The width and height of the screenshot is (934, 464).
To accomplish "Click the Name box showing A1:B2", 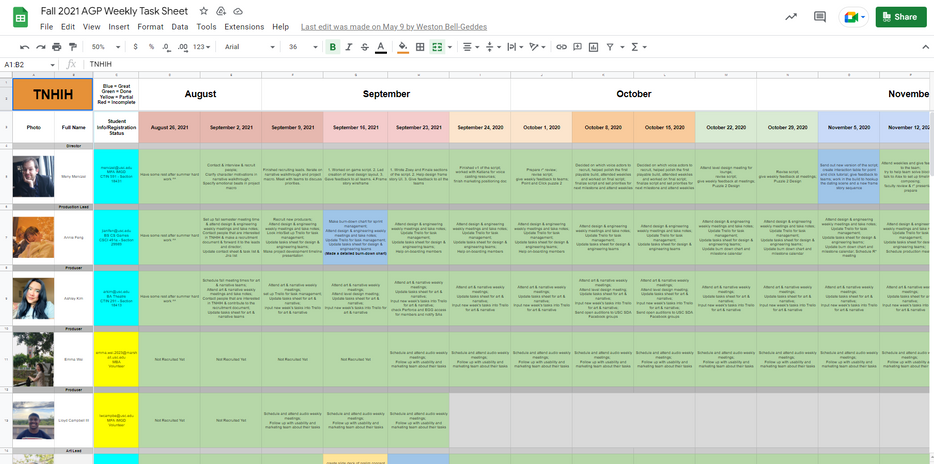I will 25,64.
